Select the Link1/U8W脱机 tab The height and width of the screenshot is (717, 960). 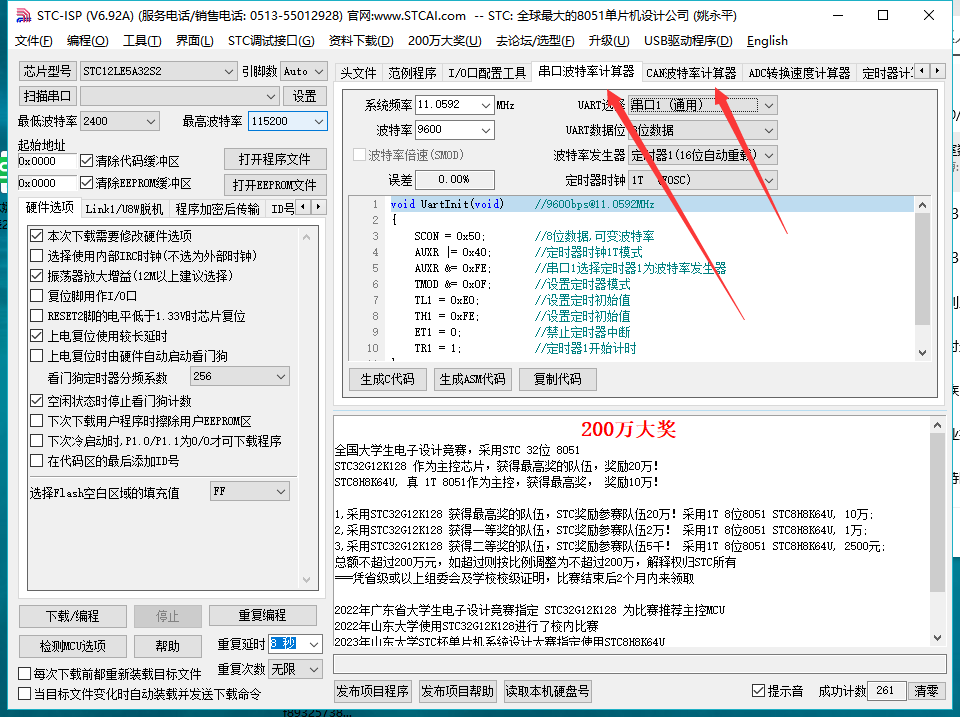(x=124, y=209)
